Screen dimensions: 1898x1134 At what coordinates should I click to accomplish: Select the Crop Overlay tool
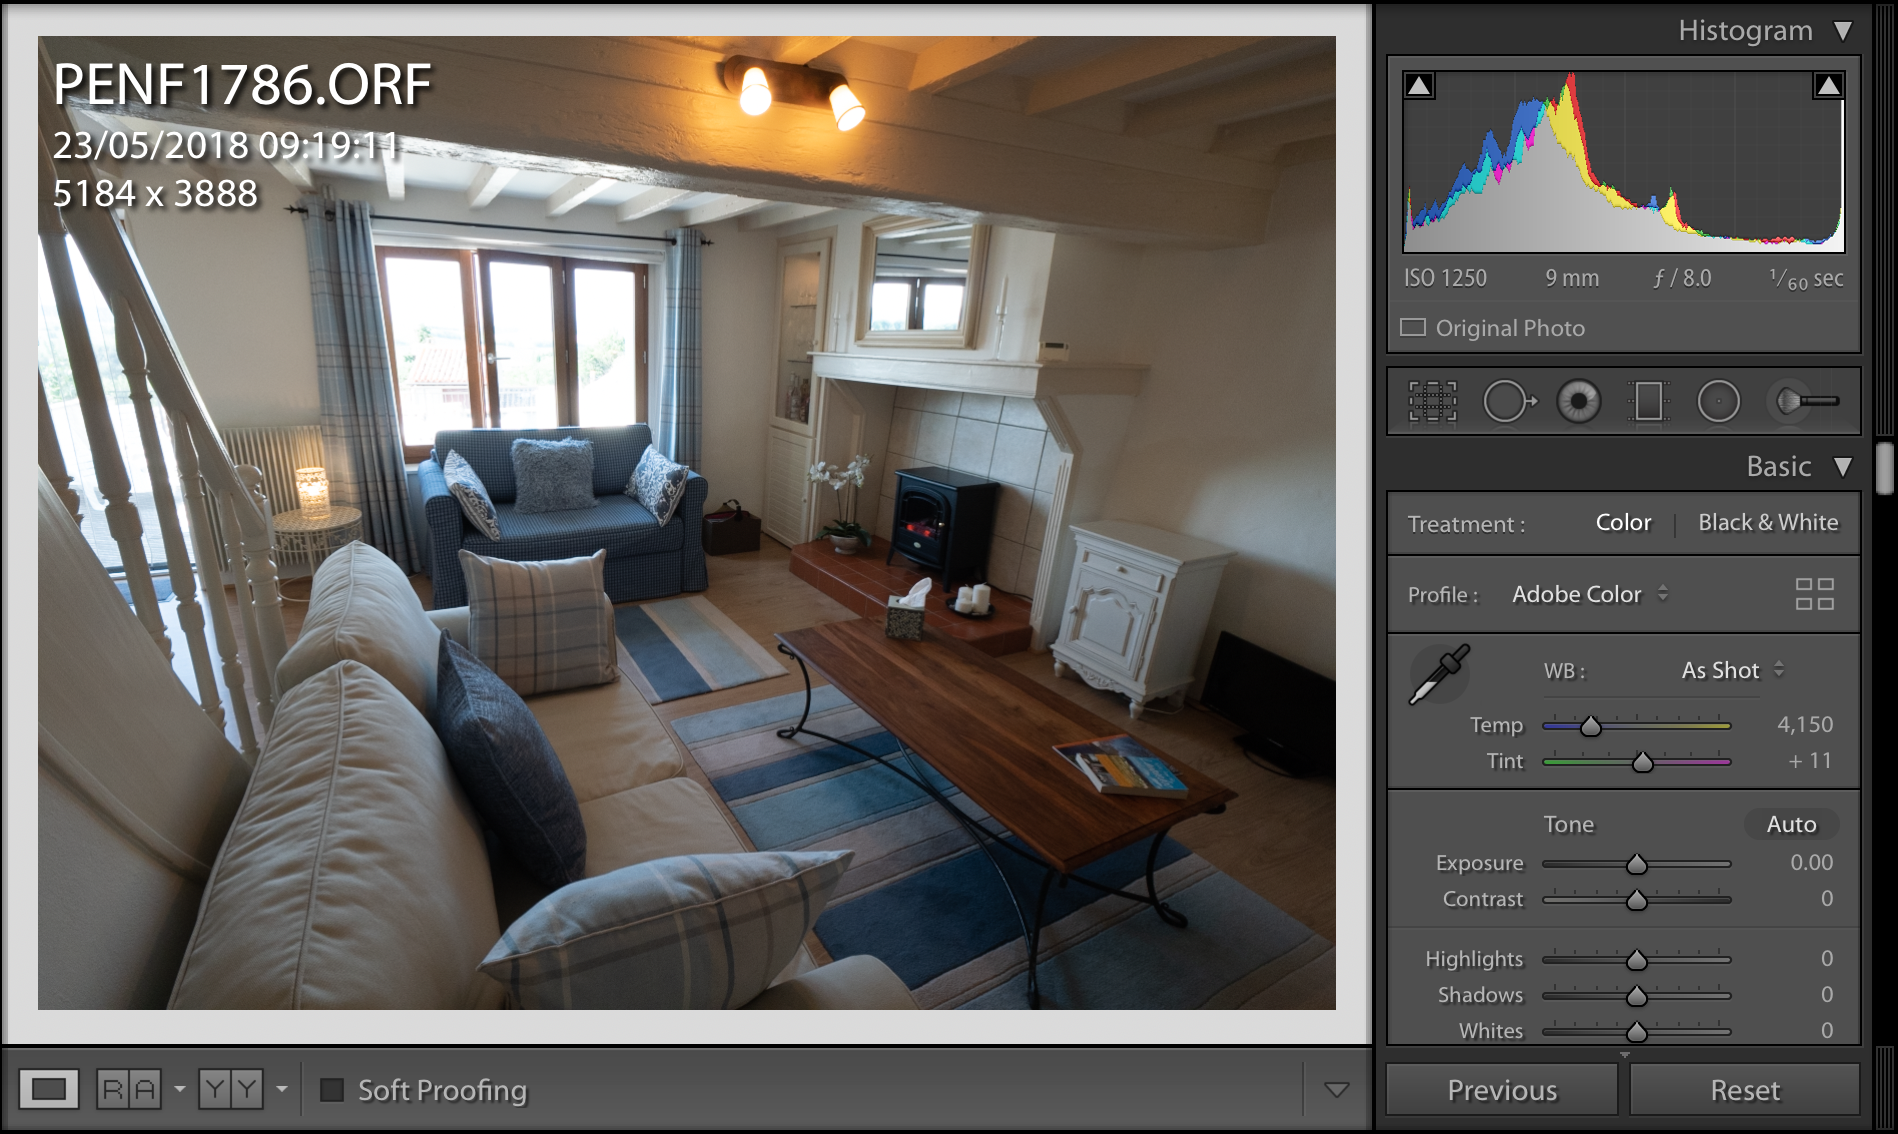coord(1432,402)
